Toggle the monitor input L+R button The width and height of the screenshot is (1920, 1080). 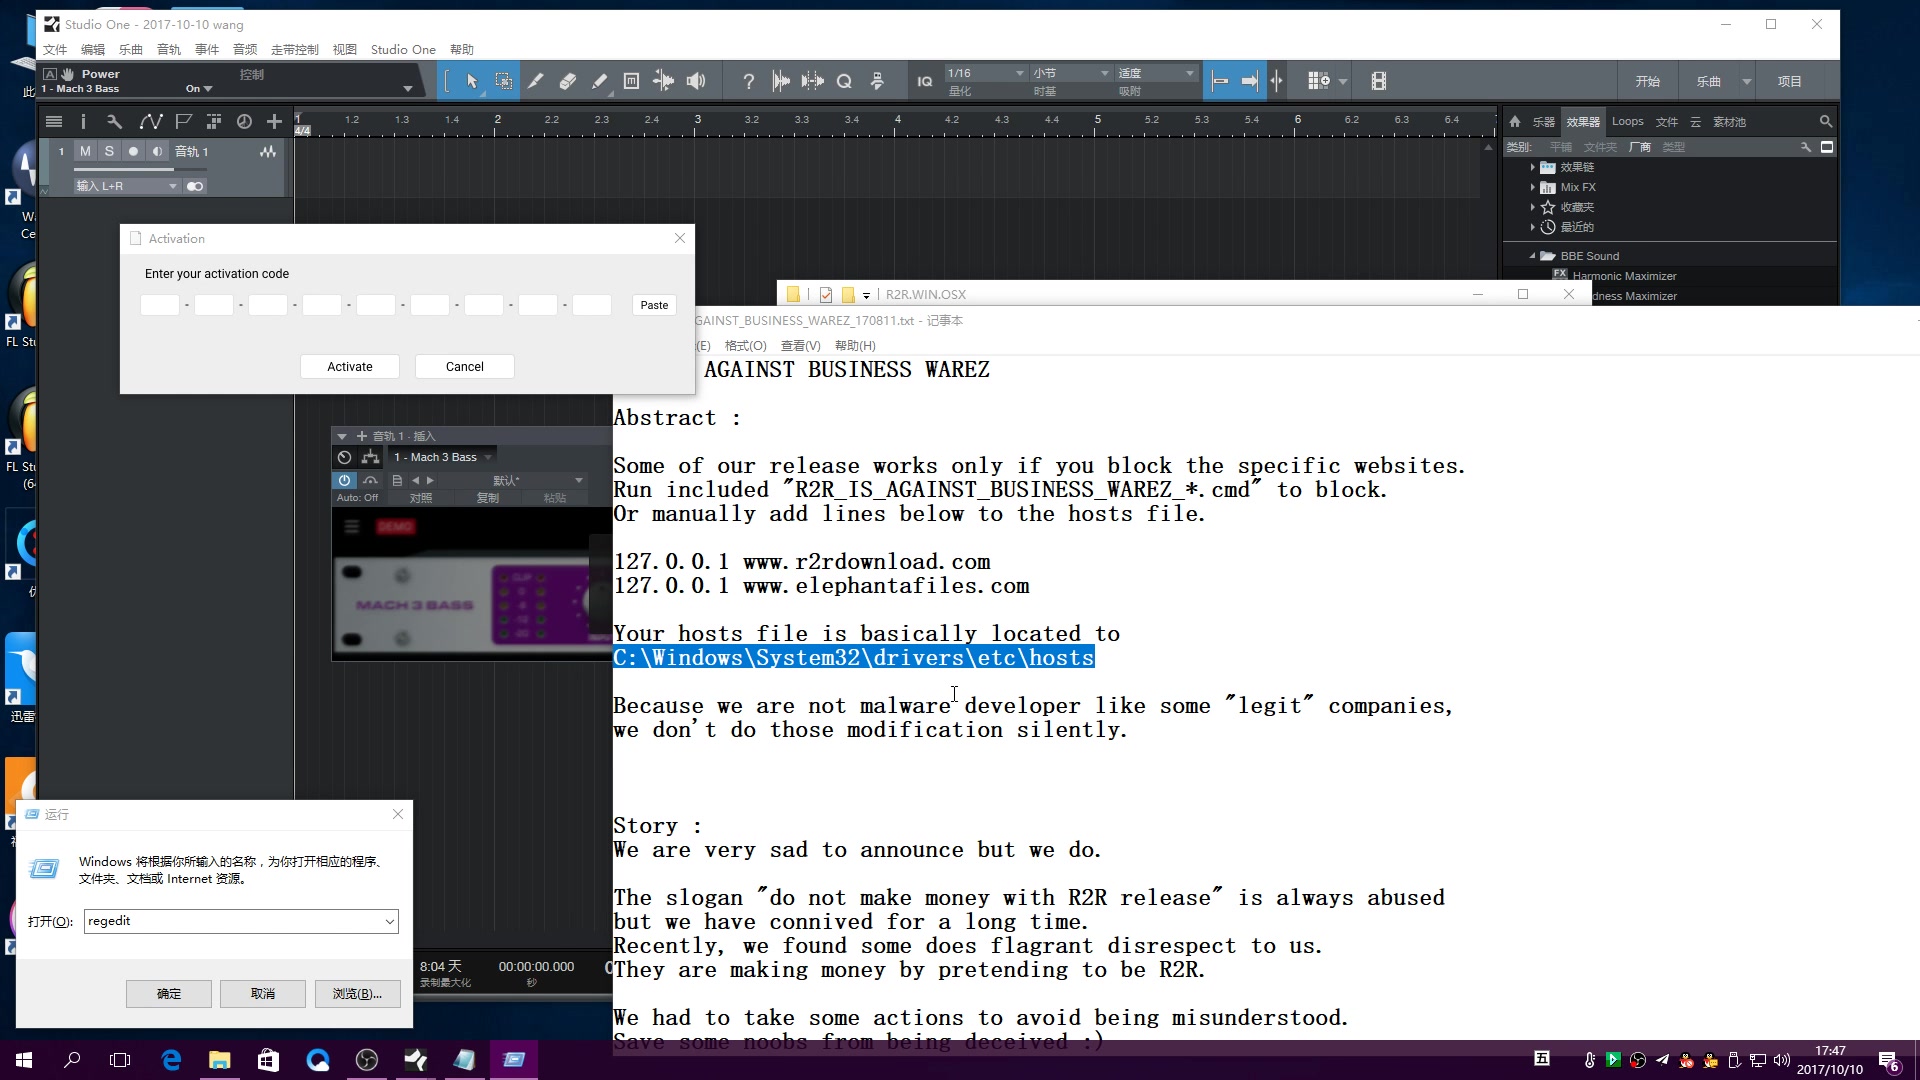(194, 186)
